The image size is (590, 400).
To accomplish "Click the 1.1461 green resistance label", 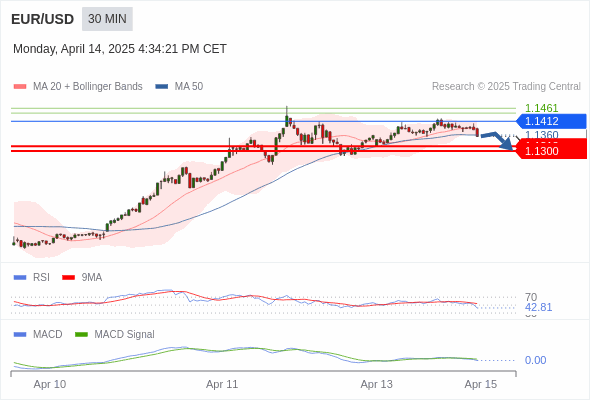I will click(541, 108).
